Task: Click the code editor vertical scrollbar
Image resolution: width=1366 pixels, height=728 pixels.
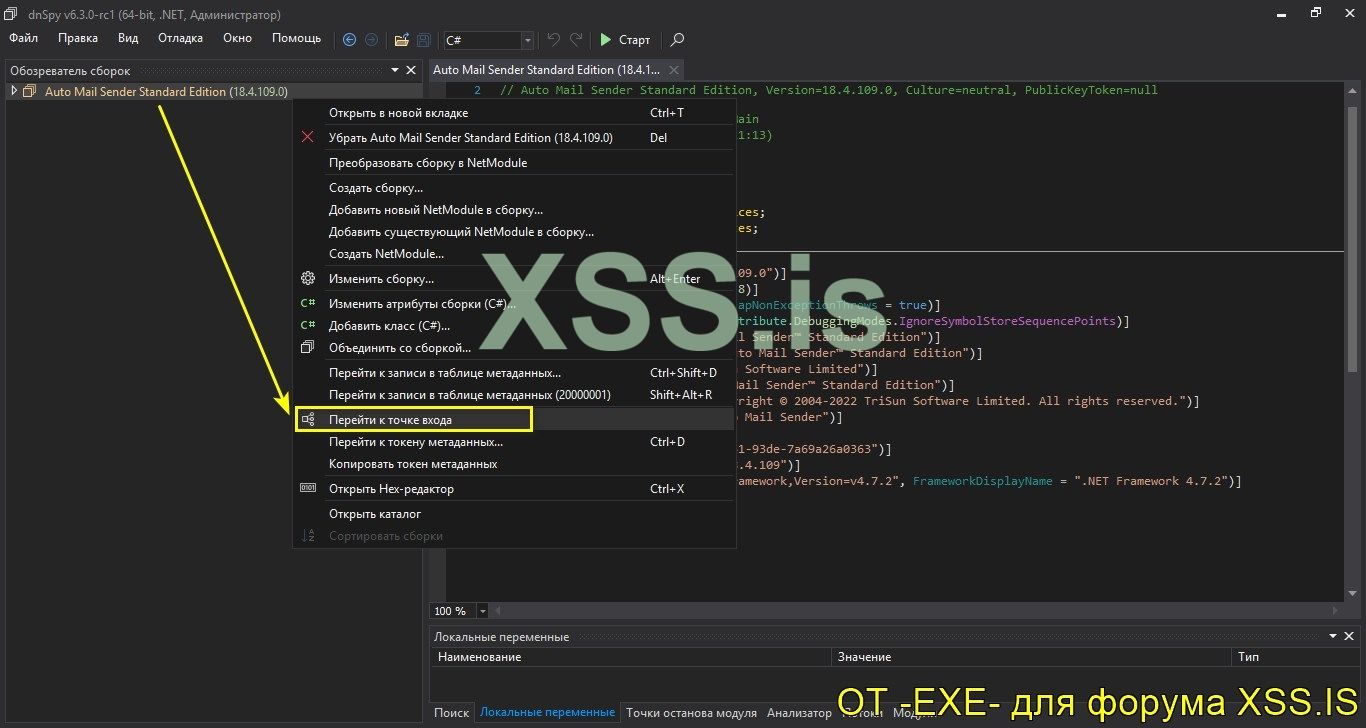Action: (x=1350, y=340)
